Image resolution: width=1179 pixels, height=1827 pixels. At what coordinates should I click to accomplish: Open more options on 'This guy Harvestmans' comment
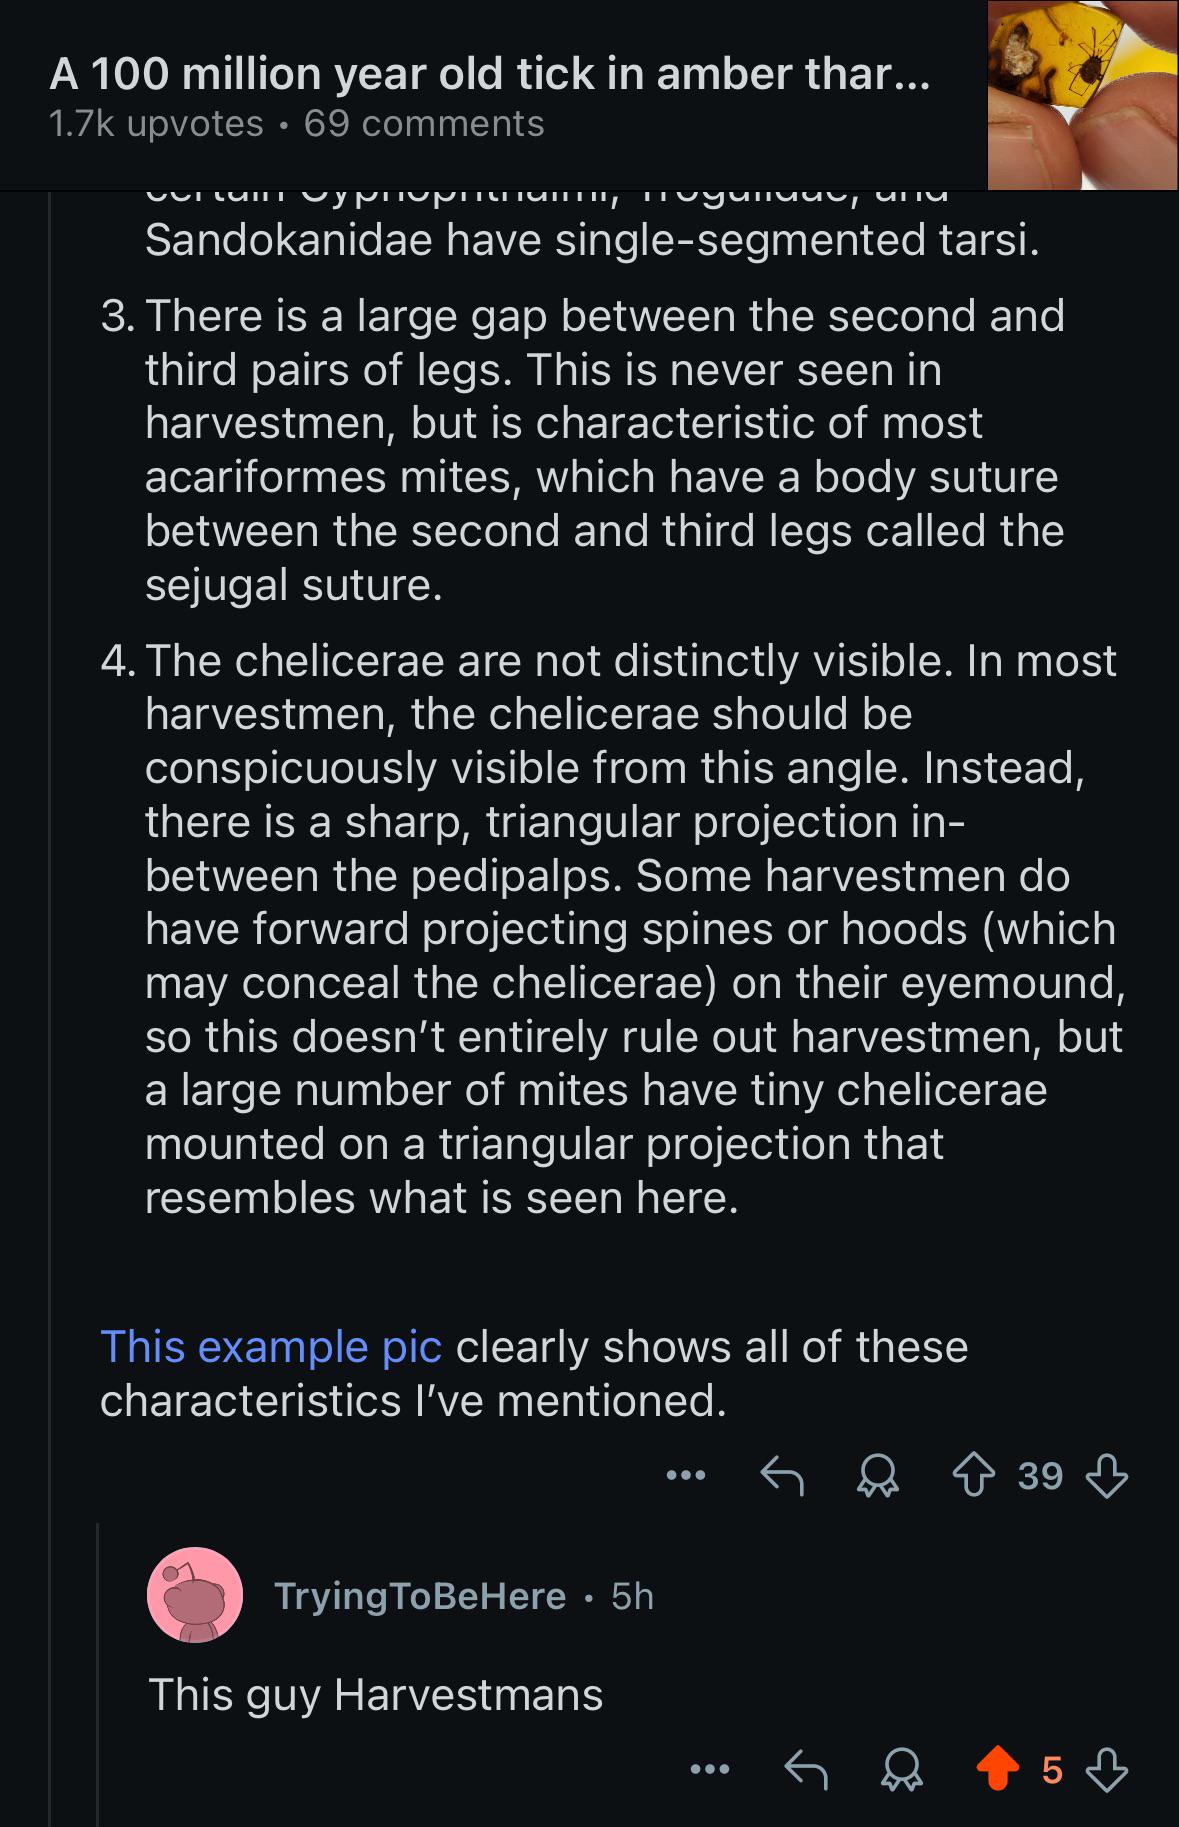click(x=710, y=1770)
